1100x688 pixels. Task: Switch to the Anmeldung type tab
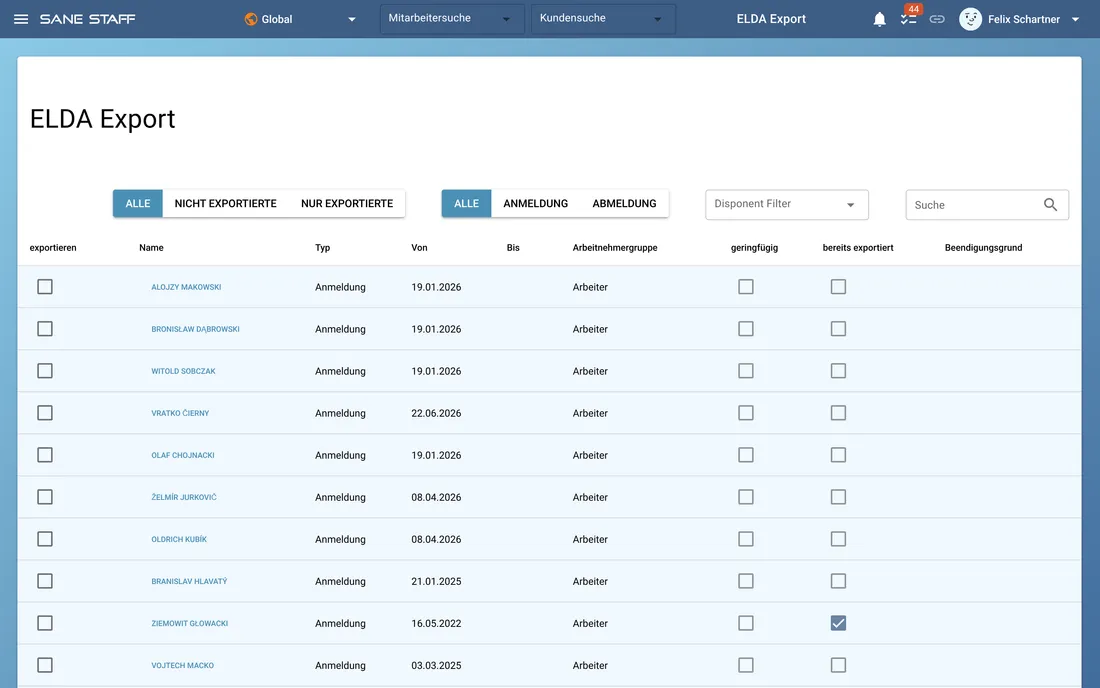[x=535, y=203]
